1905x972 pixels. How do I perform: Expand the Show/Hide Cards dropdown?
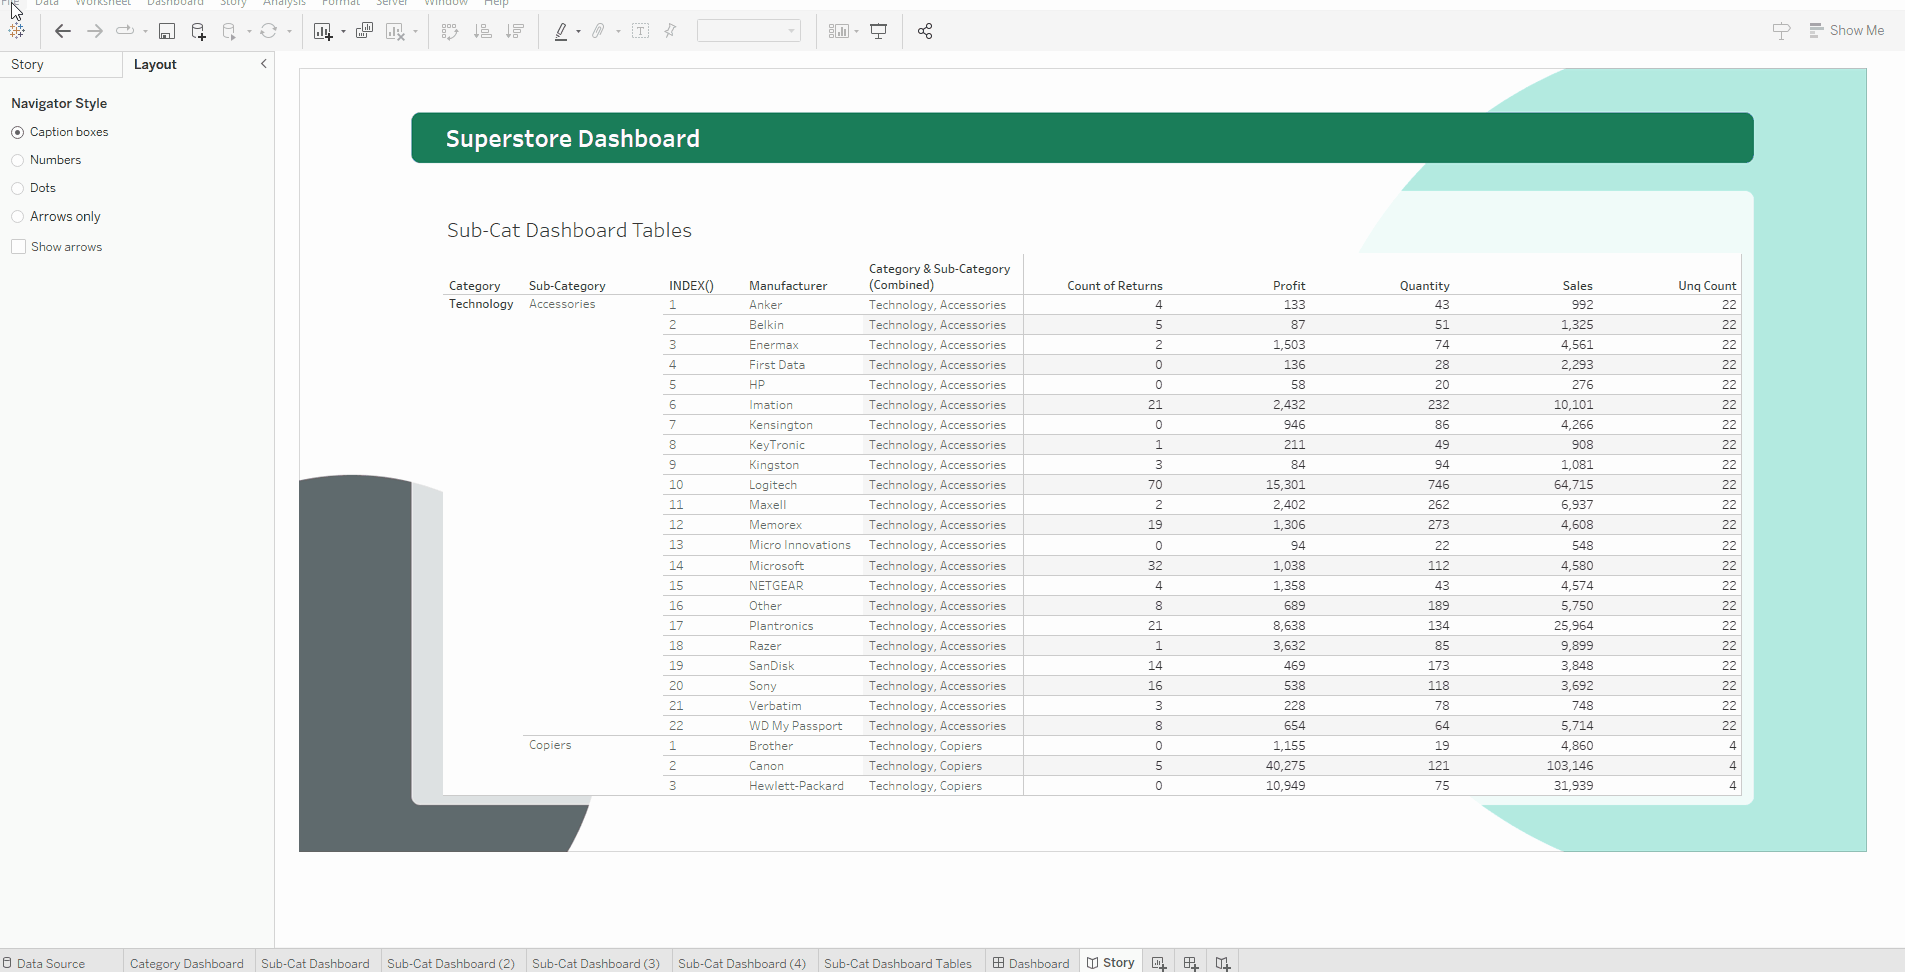843,31
